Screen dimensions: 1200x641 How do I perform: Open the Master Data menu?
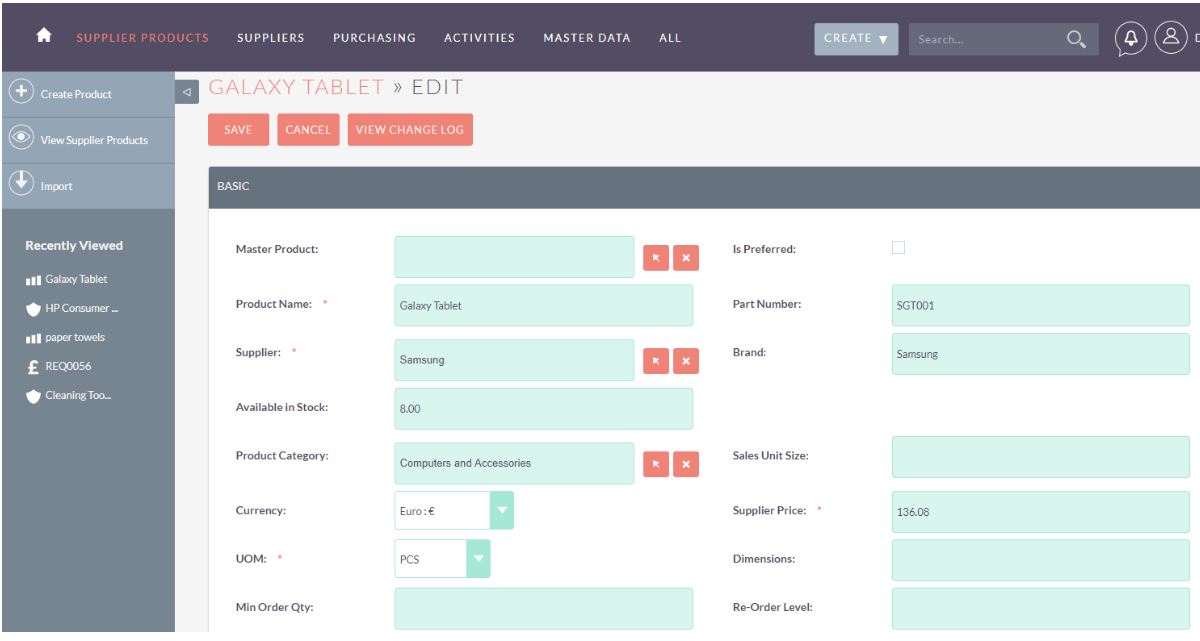(x=587, y=38)
